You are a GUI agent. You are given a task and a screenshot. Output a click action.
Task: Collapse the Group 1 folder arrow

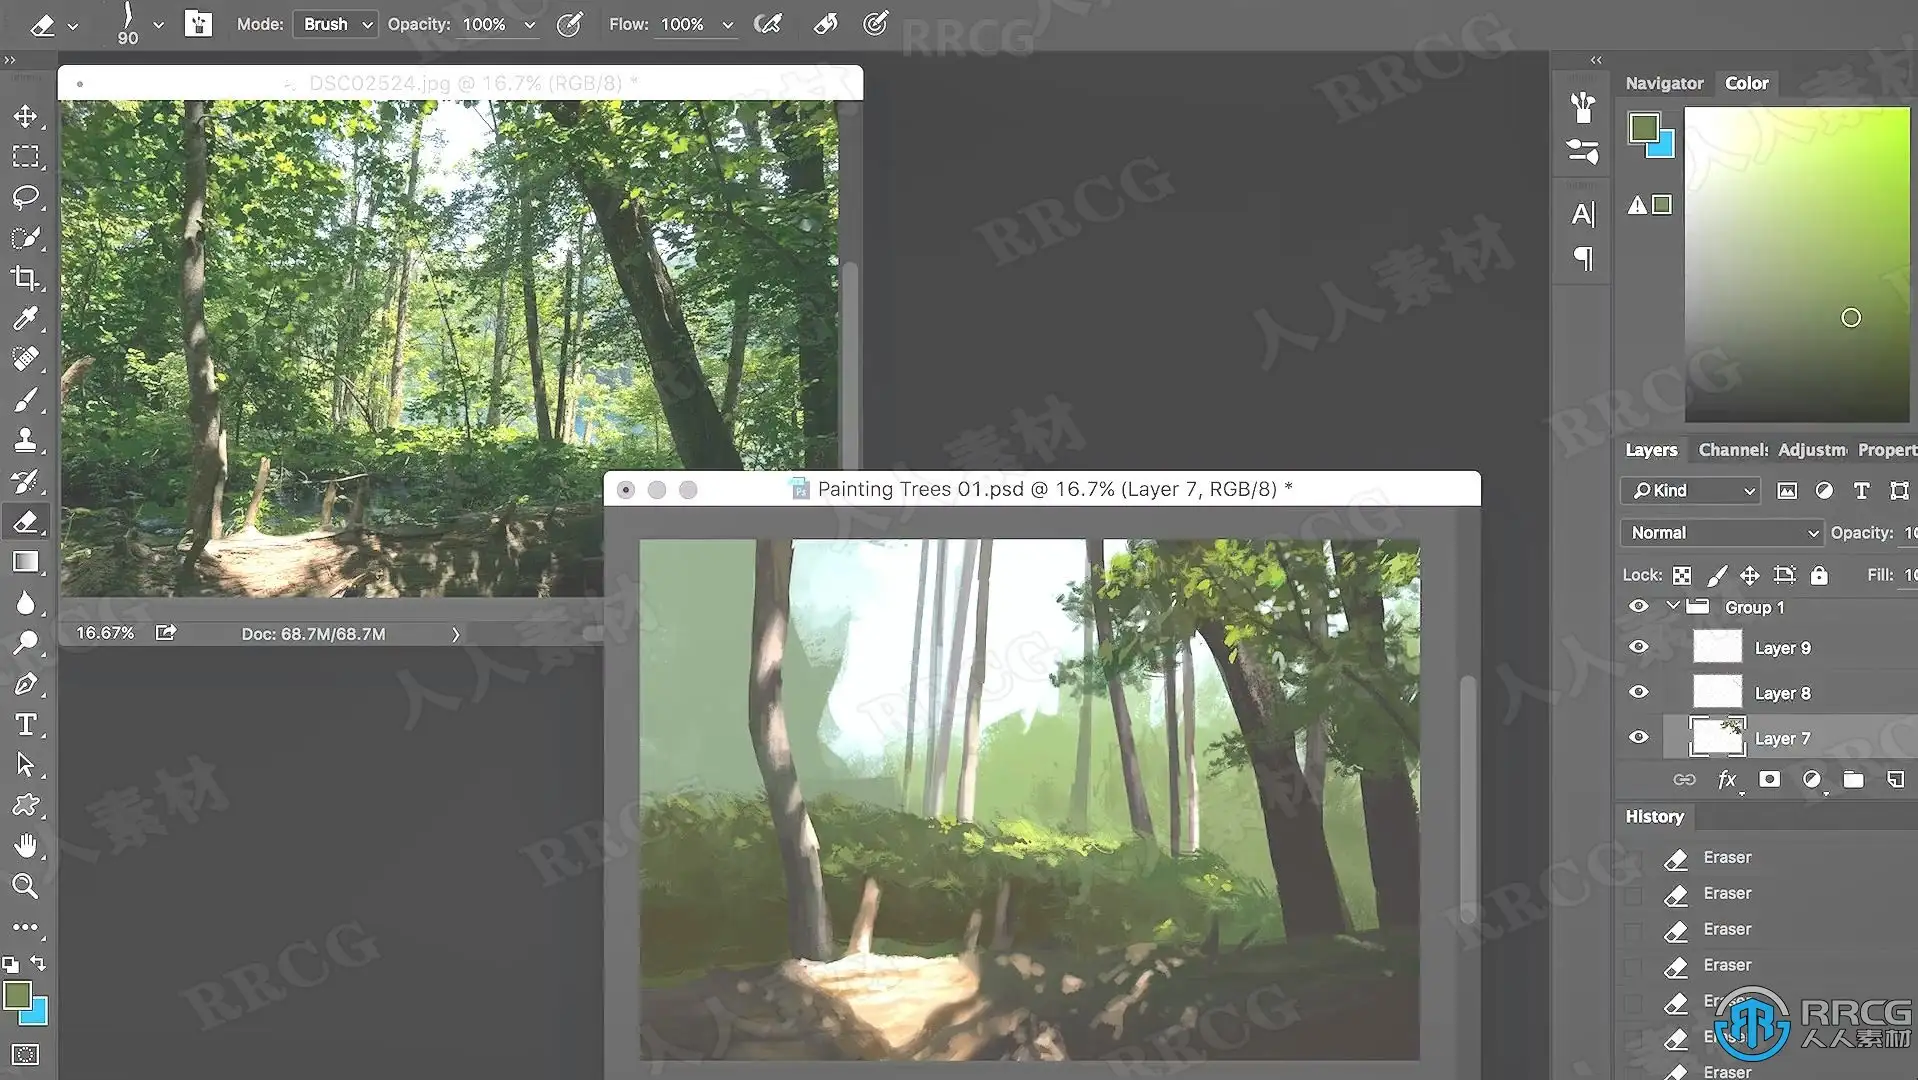click(x=1672, y=606)
